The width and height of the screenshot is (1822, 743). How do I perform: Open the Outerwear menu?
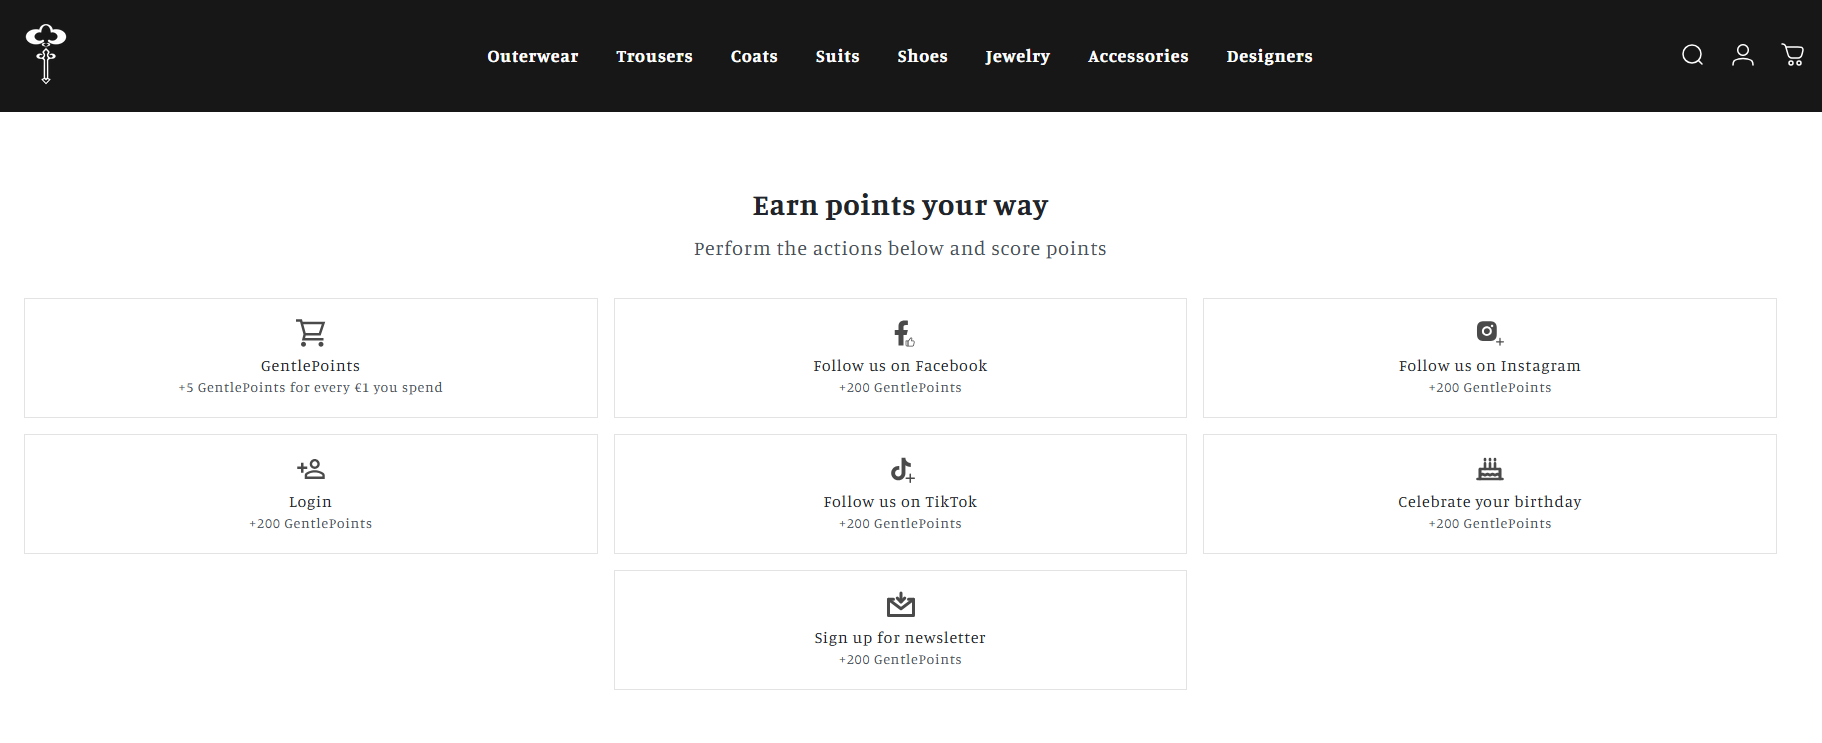pyautogui.click(x=533, y=57)
